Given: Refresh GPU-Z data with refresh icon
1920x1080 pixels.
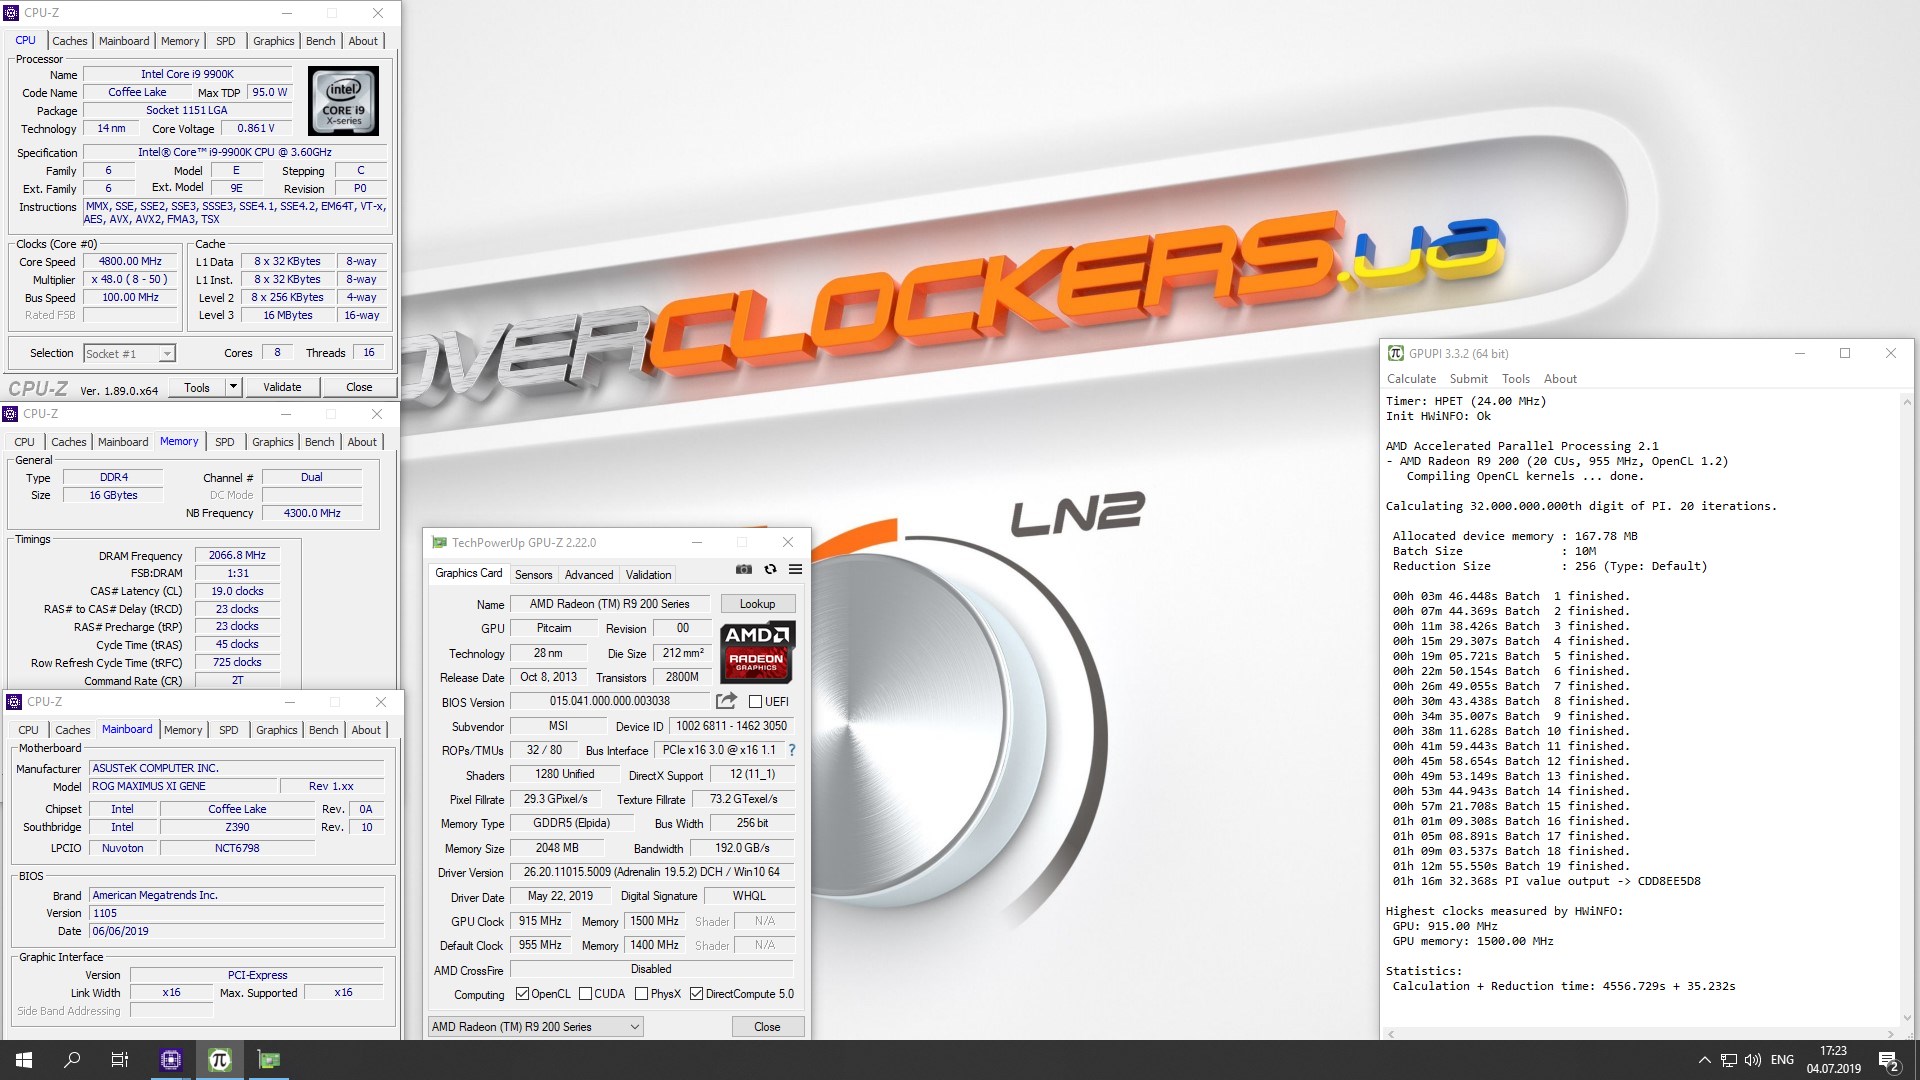Looking at the screenshot, I should pyautogui.click(x=770, y=569).
